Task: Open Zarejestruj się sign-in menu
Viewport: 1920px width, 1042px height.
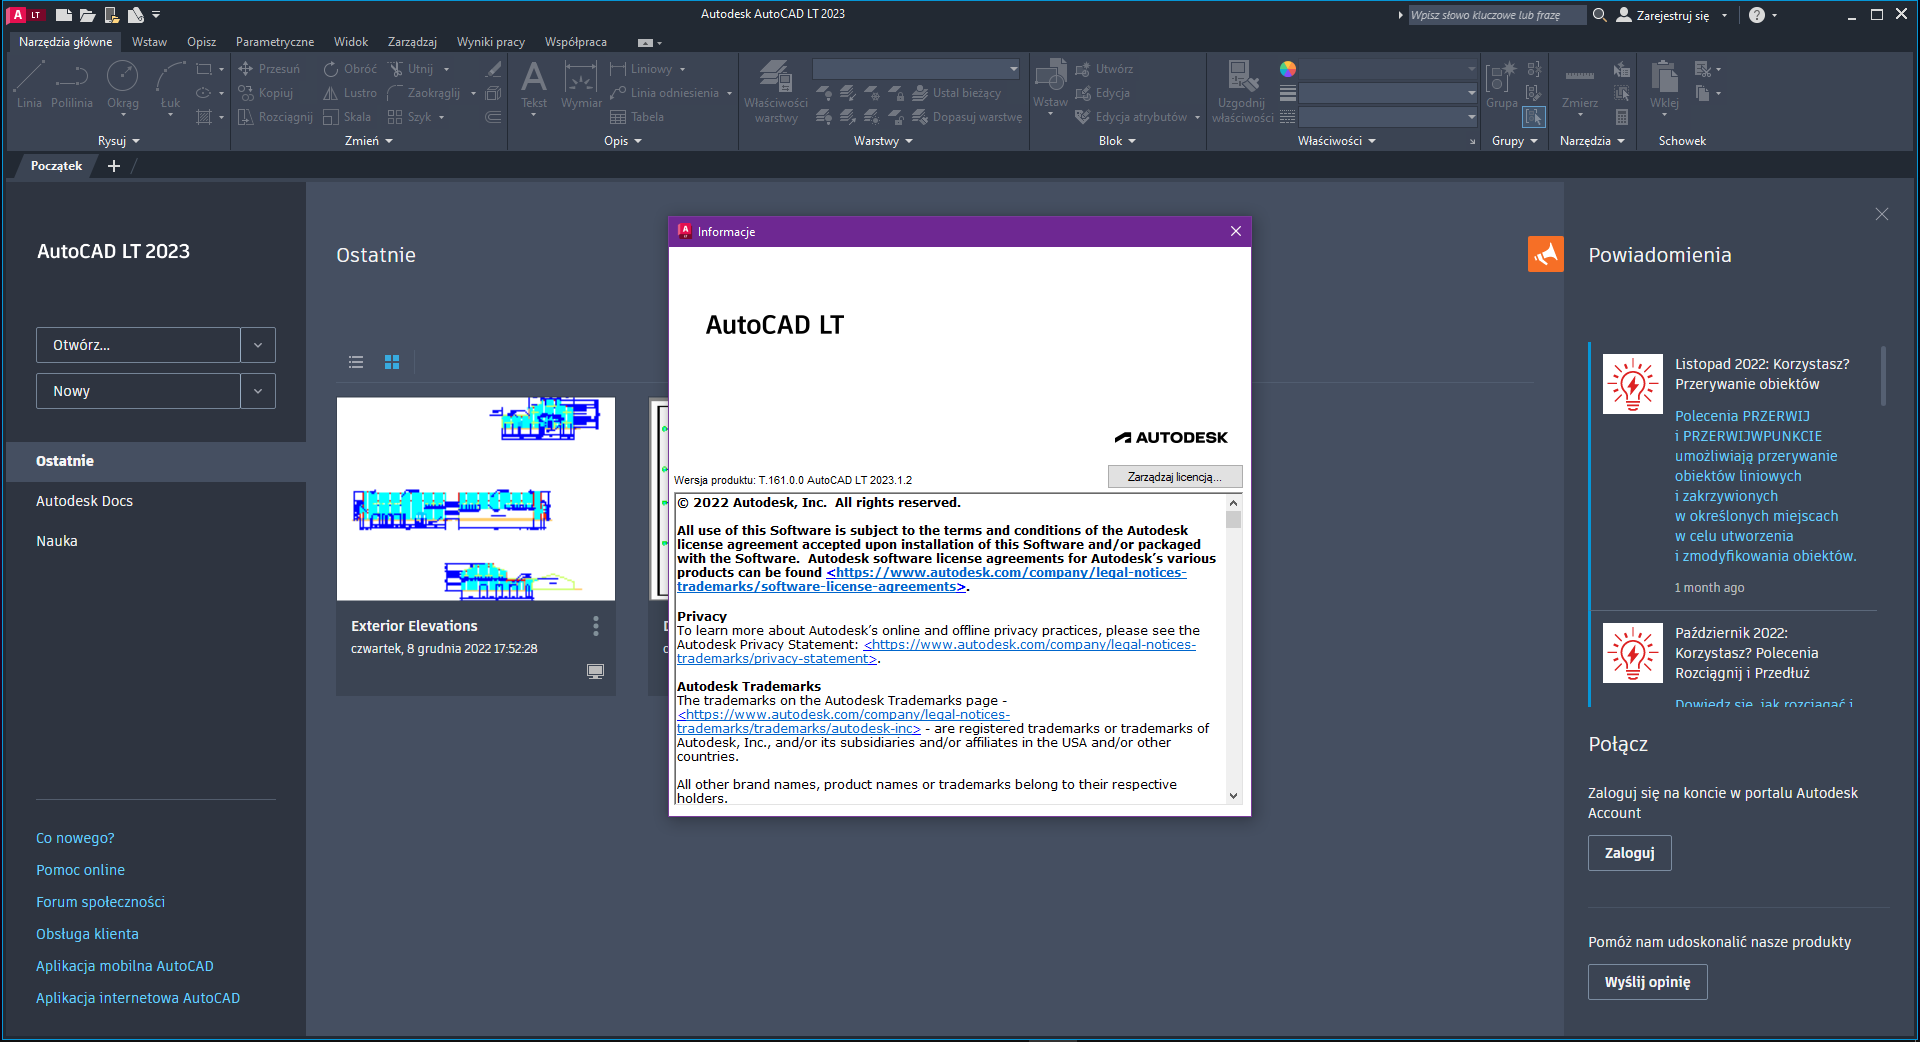Action: (1672, 15)
